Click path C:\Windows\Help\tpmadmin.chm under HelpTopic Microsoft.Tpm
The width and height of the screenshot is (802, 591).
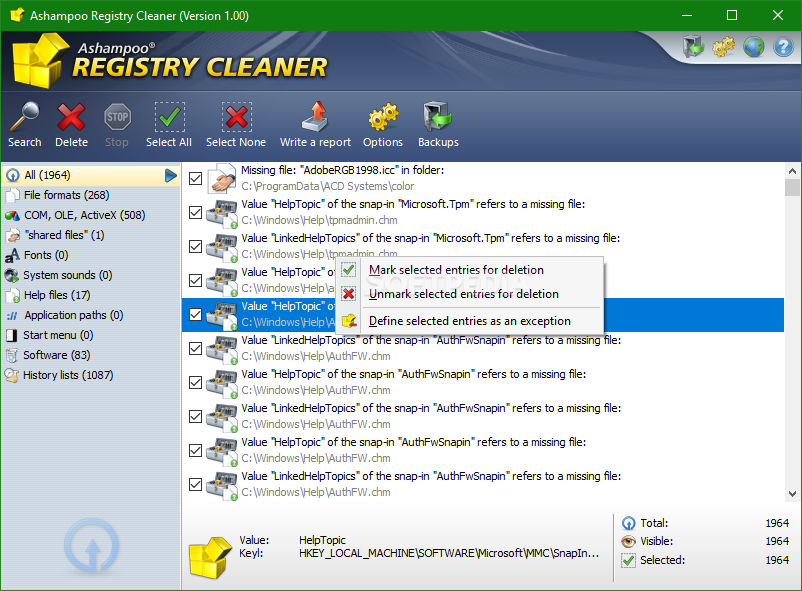(x=319, y=220)
